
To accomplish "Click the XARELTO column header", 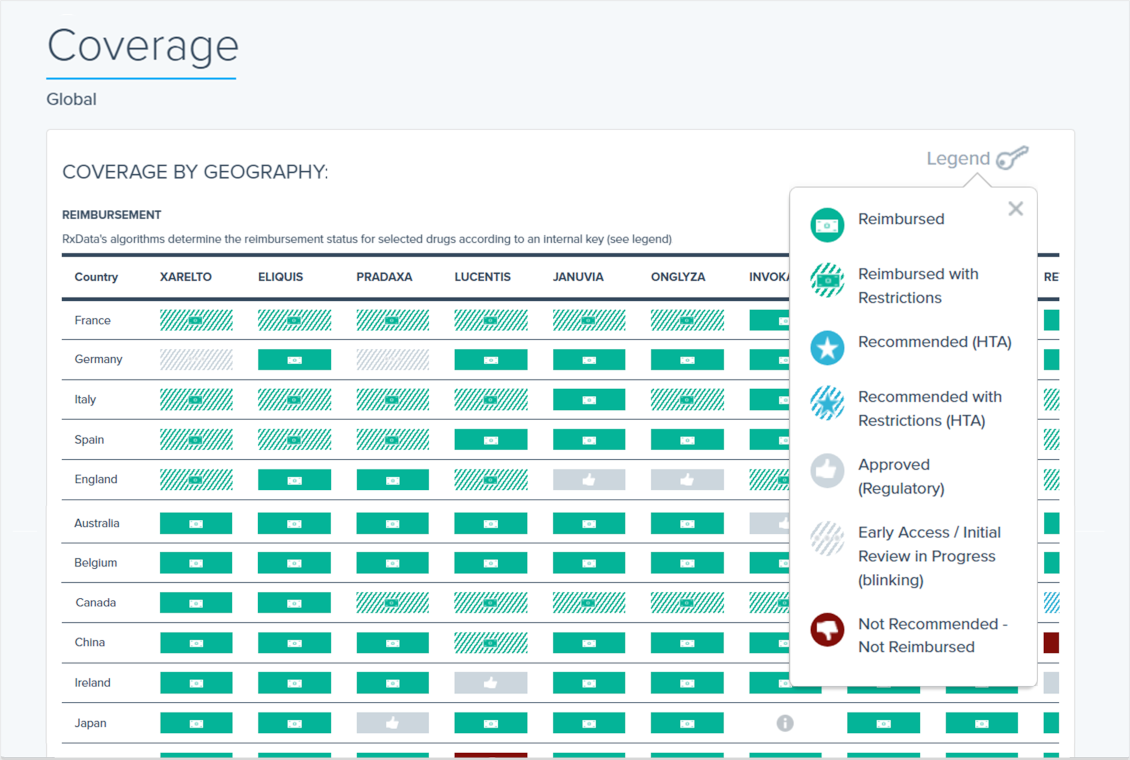I will 186,277.
